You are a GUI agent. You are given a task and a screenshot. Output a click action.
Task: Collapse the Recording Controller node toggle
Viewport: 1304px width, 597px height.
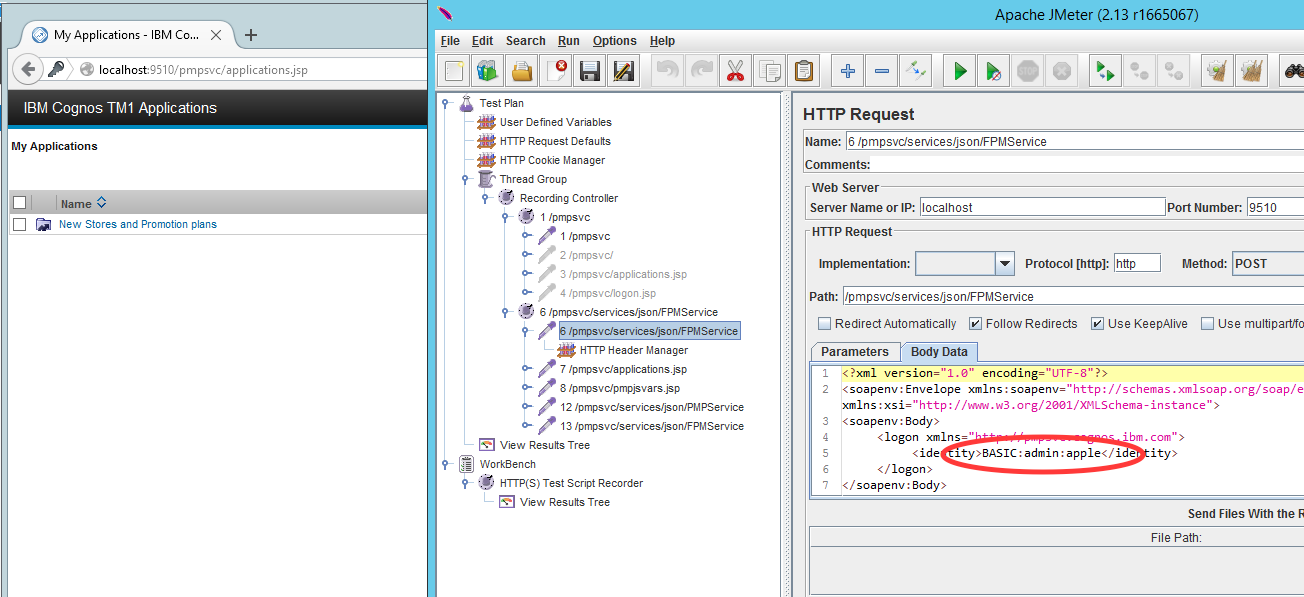[x=486, y=198]
